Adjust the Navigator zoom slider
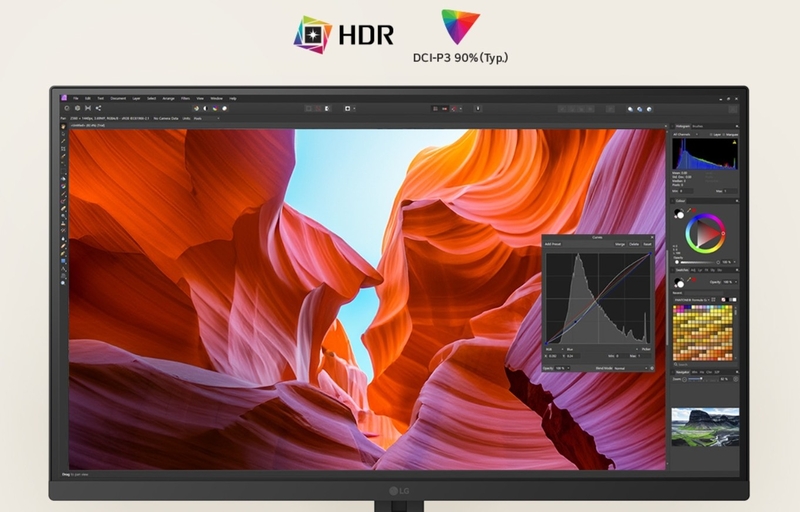 point(702,379)
